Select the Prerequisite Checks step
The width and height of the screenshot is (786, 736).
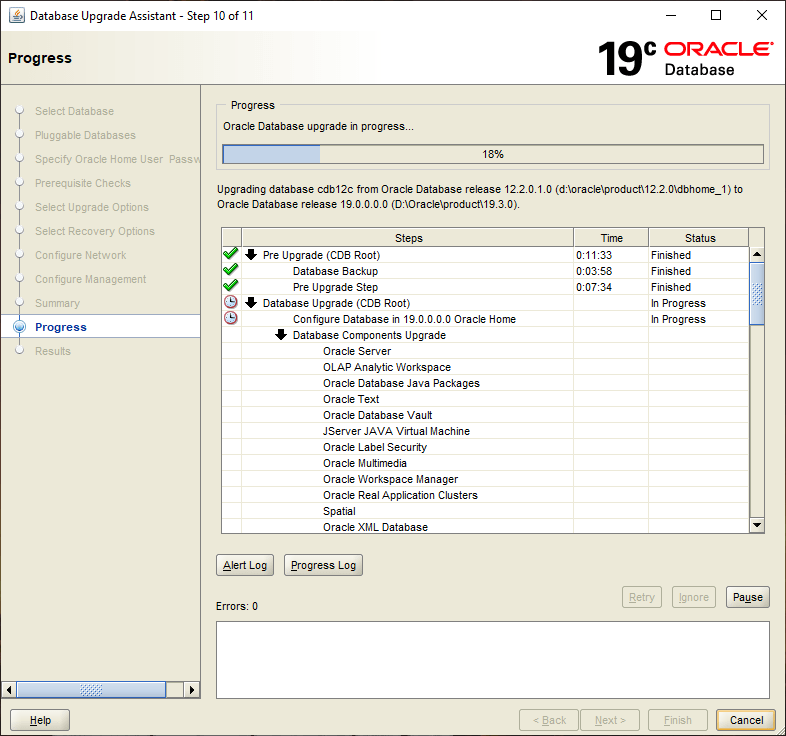83,183
